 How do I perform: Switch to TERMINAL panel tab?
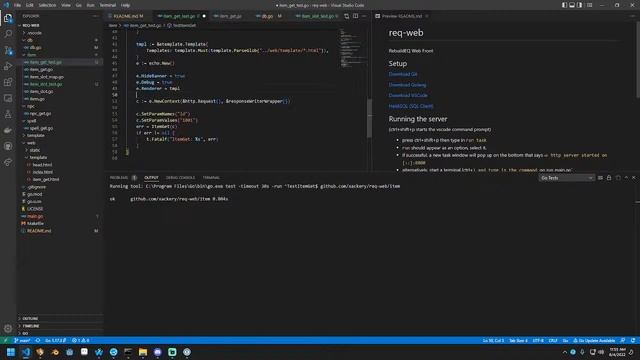click(x=211, y=178)
